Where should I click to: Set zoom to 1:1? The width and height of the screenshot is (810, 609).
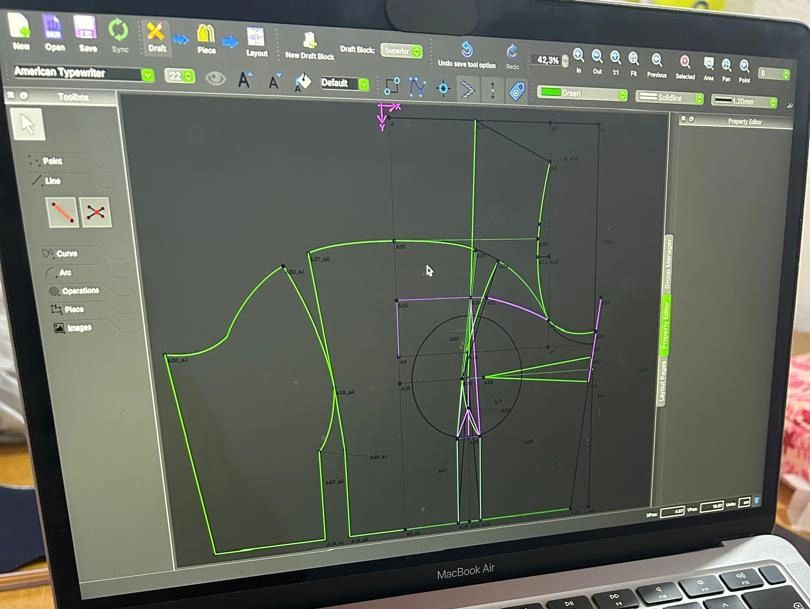click(x=616, y=64)
